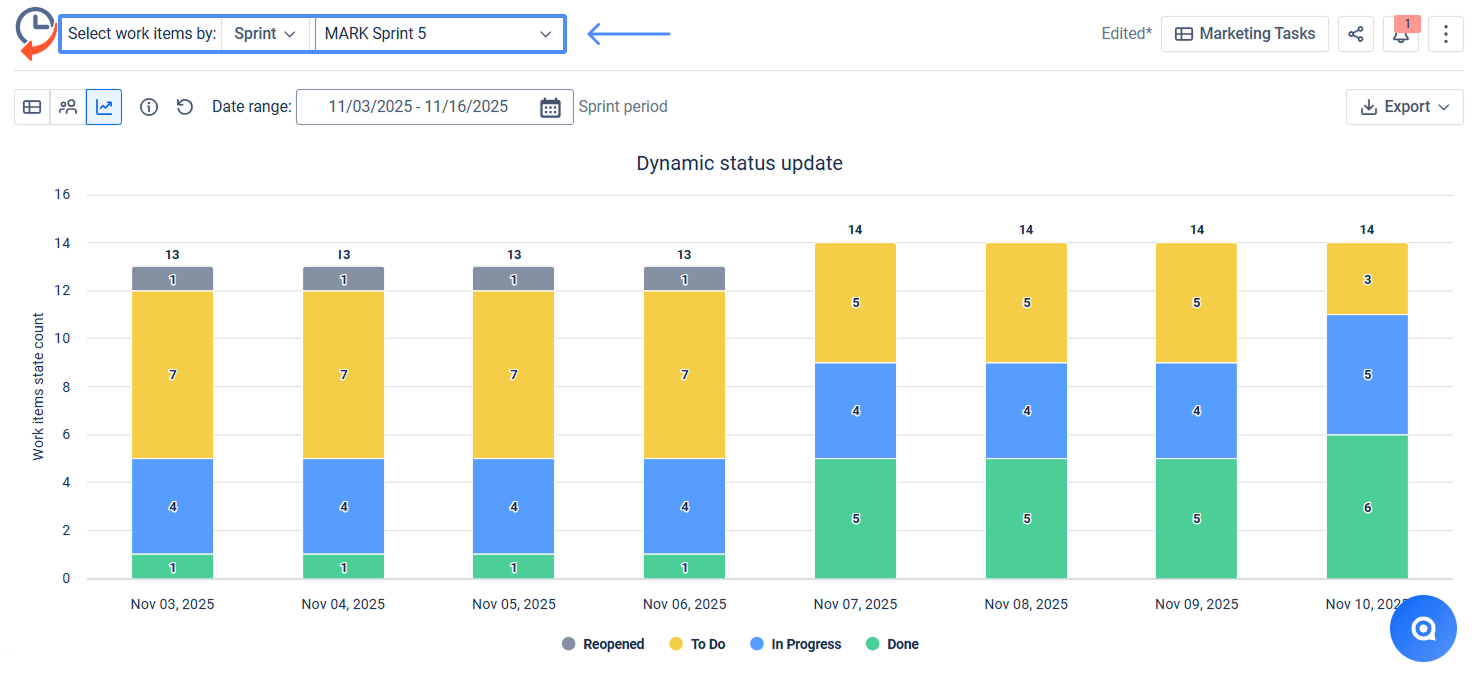Select the chart view toggle

(104, 107)
